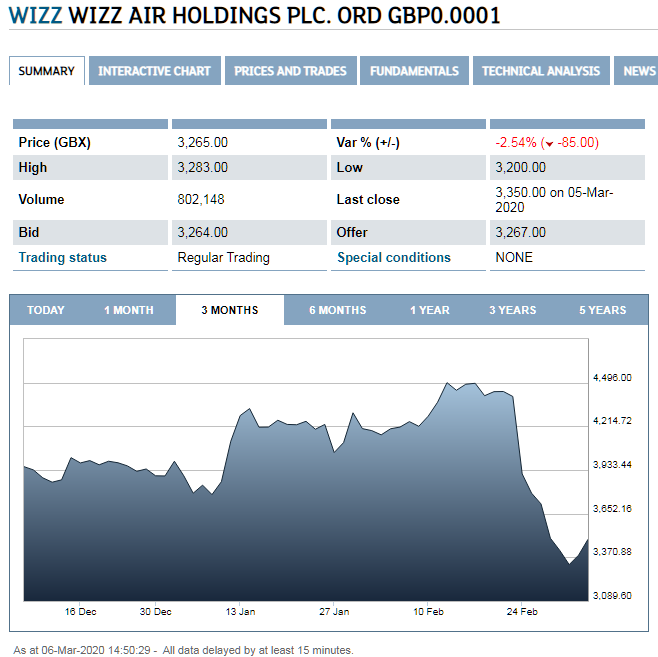Click the red down arrow icon
This screenshot has width=658, height=657.
(x=549, y=143)
